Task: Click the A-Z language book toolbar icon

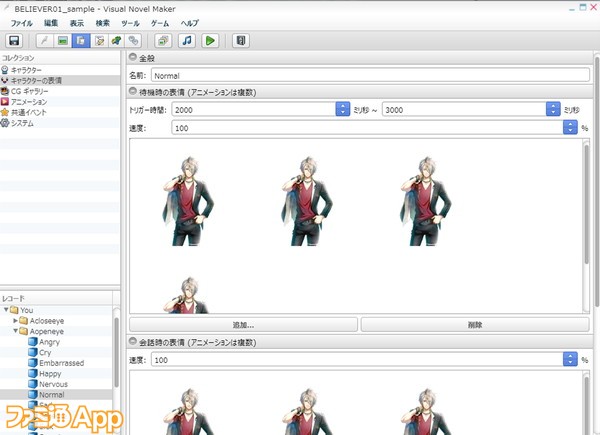Action: click(241, 41)
